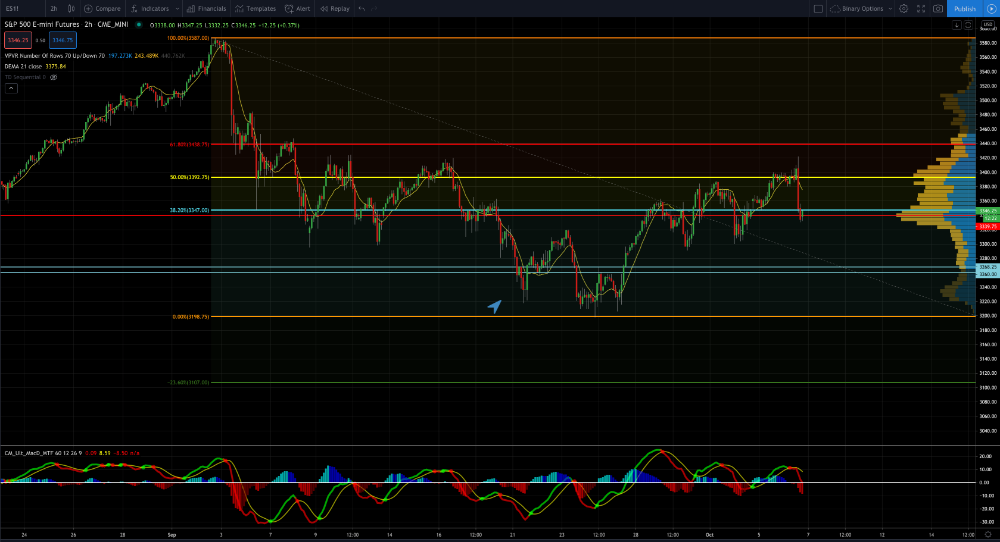This screenshot has width=1000, height=542.
Task: Click the Sep date label on time axis
Action: (172, 535)
